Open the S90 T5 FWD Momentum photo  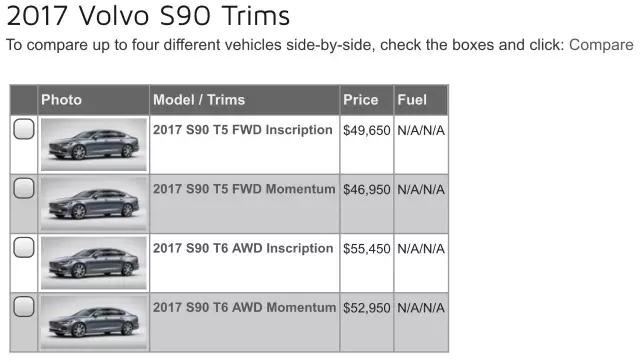94,204
